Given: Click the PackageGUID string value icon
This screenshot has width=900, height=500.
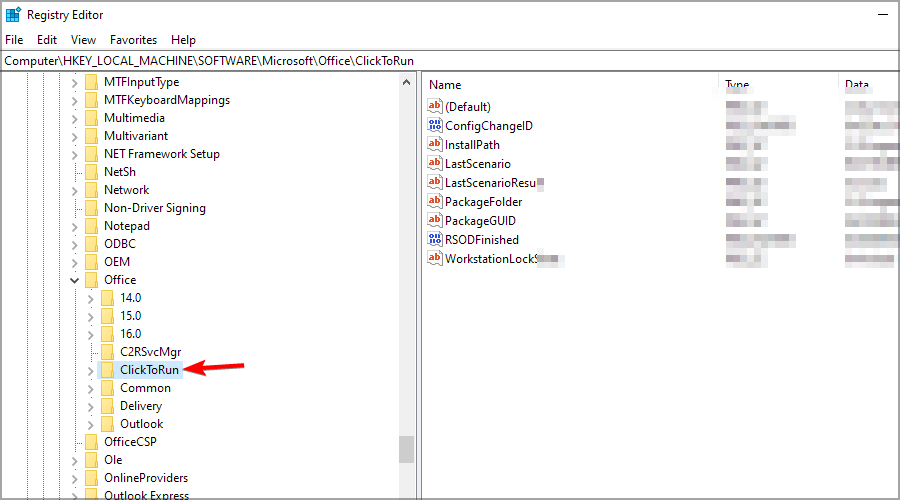Looking at the screenshot, I should point(435,220).
